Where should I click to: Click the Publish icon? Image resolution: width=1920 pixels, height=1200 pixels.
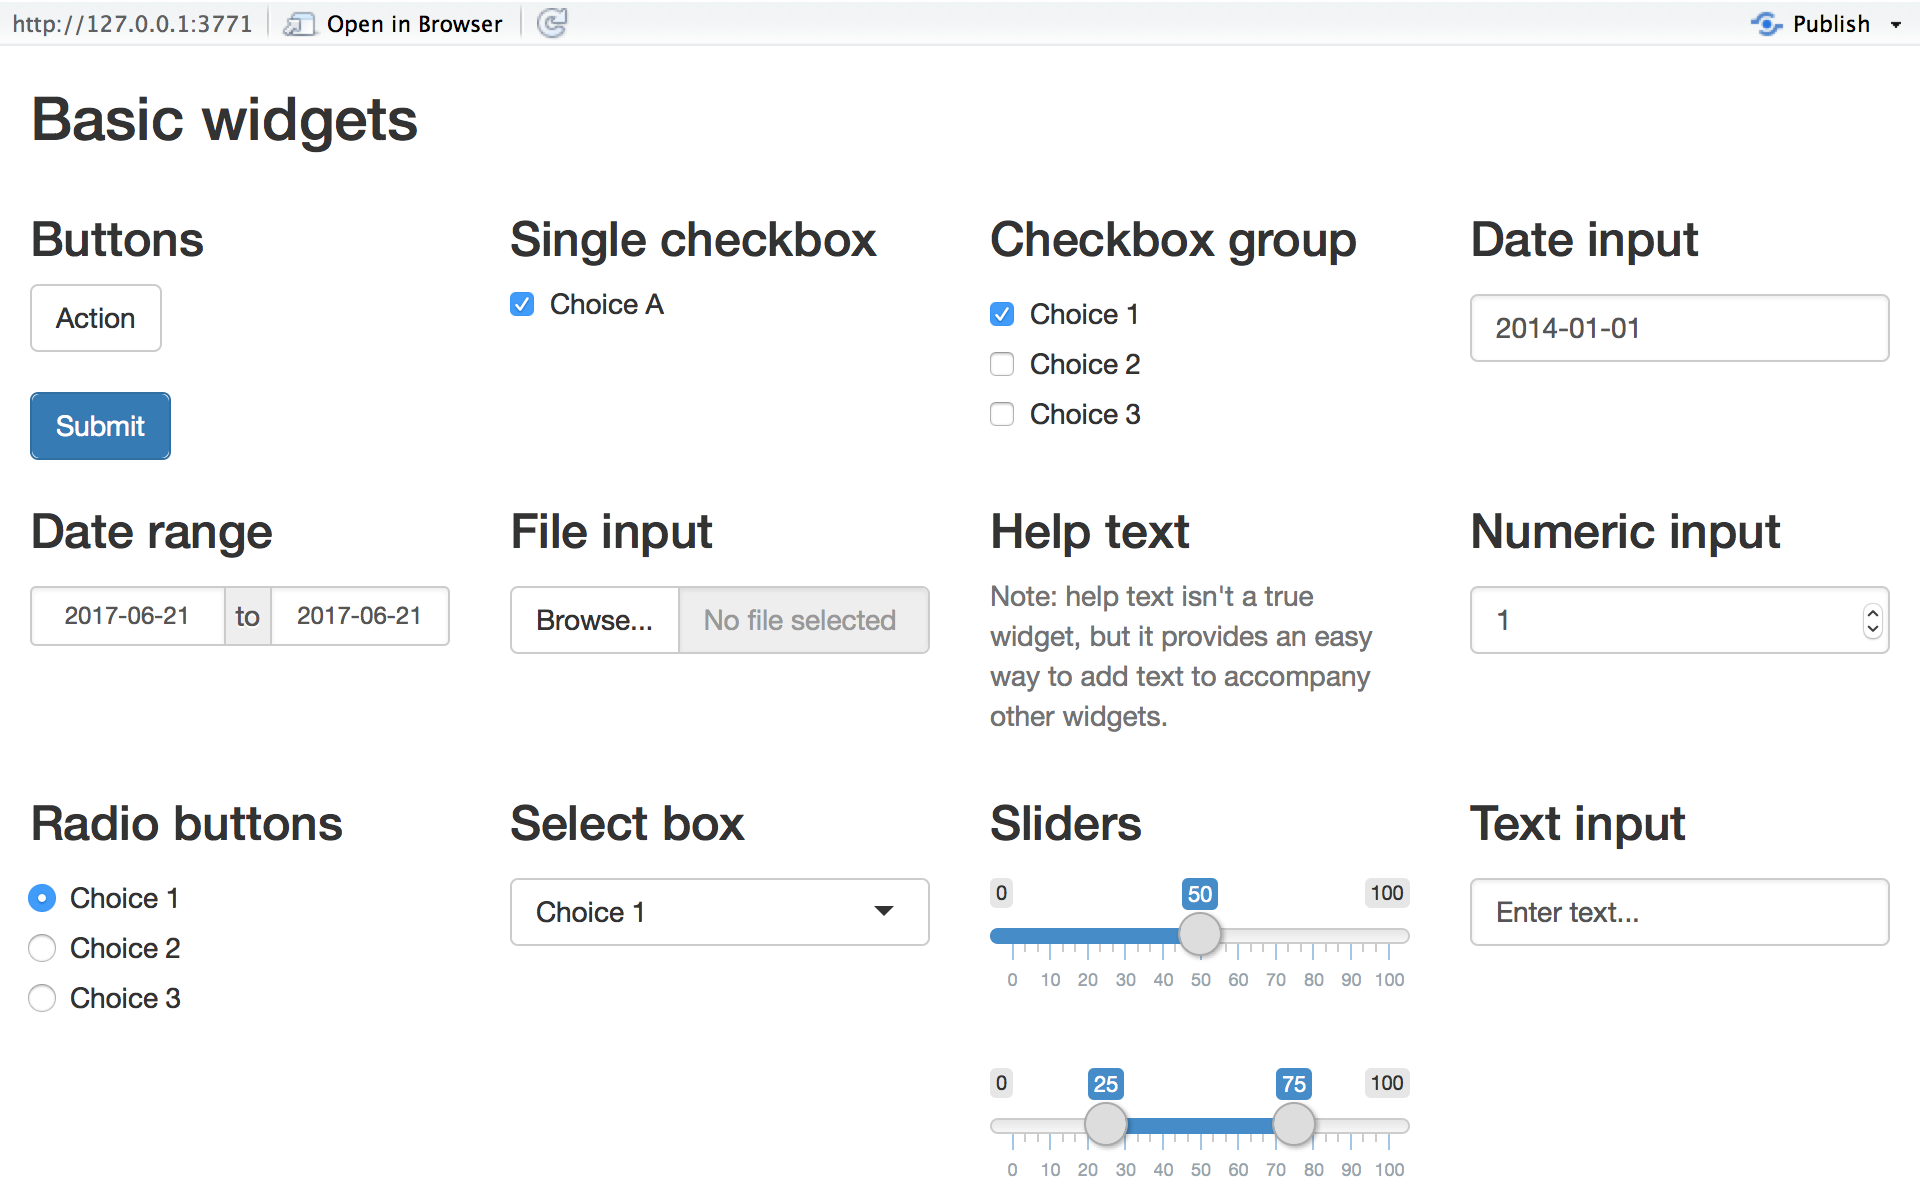[1766, 24]
